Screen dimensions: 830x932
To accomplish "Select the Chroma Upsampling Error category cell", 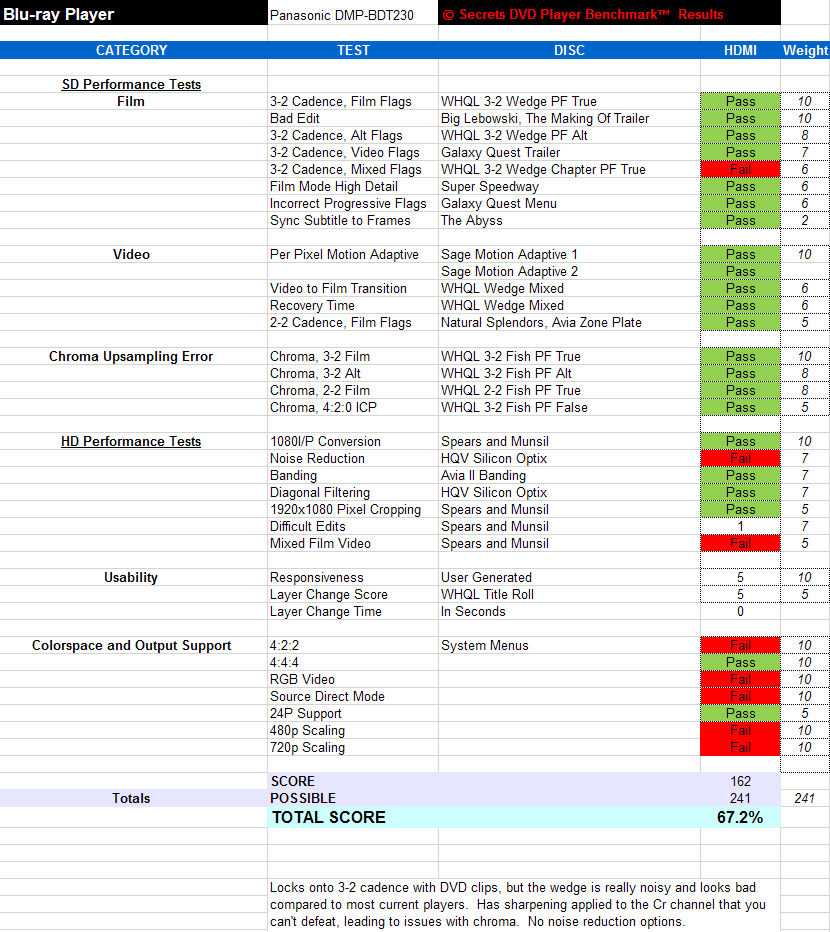I will point(131,357).
